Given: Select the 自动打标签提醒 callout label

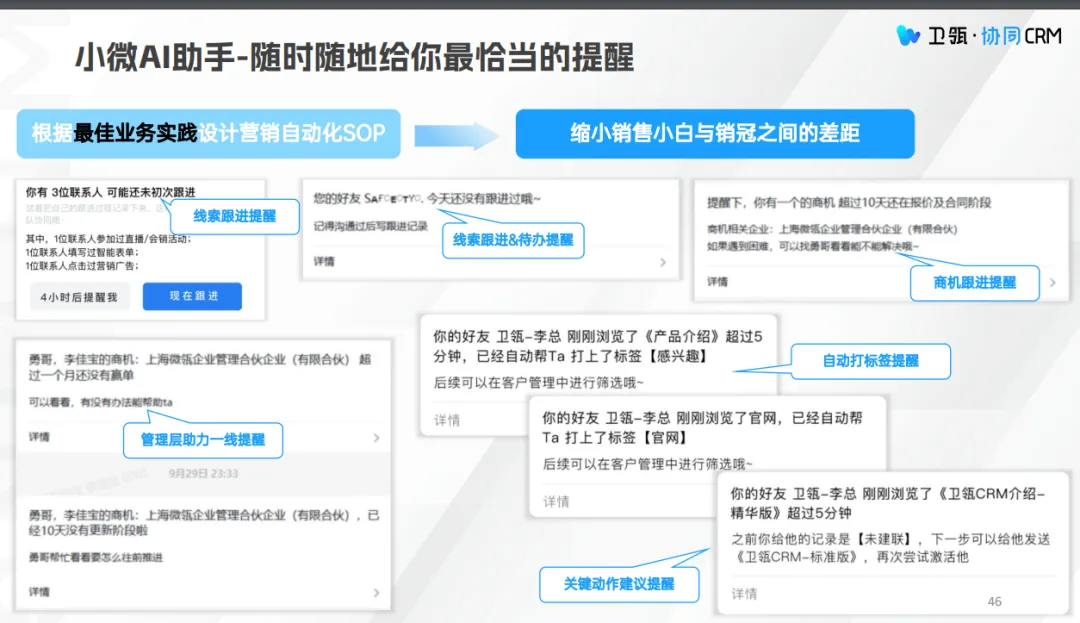Looking at the screenshot, I should tap(870, 361).
